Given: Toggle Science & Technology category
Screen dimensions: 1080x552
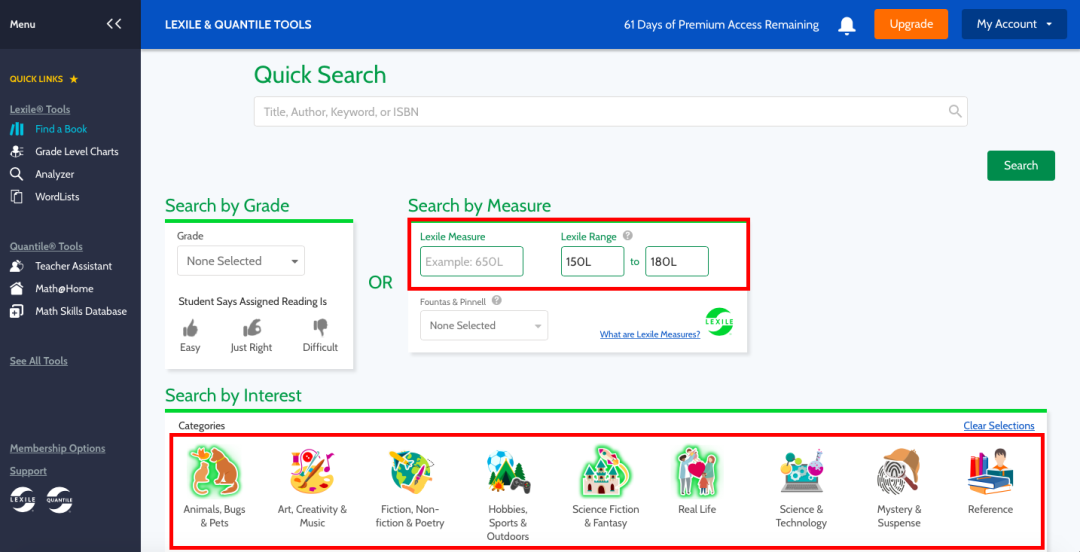Looking at the screenshot, I should (800, 487).
